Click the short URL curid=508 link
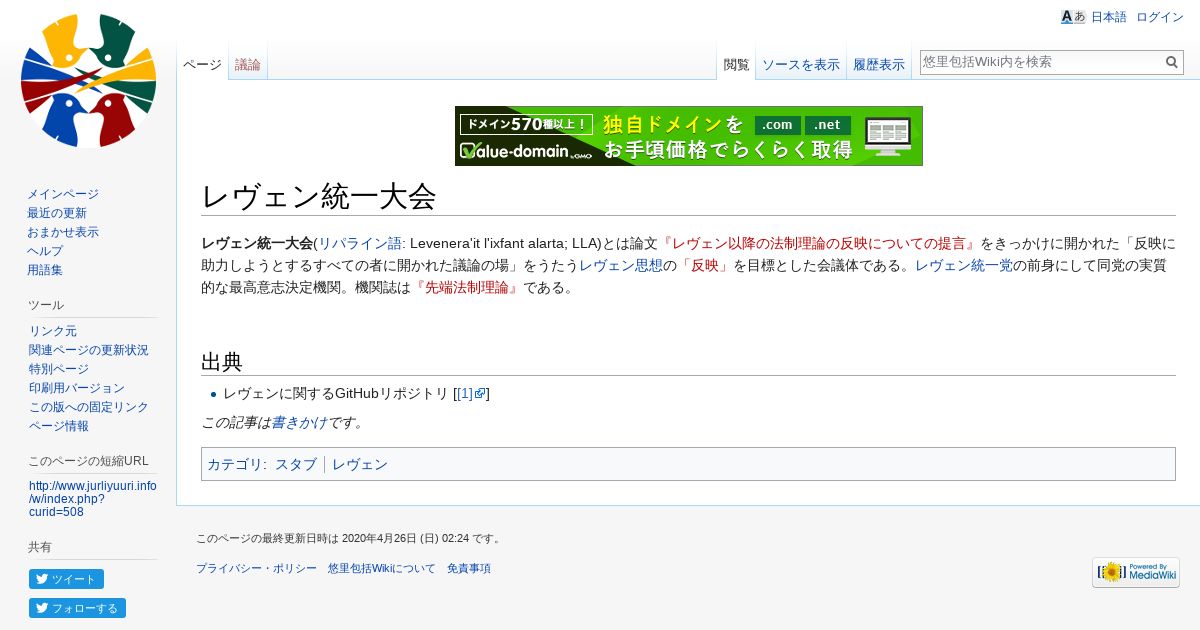This screenshot has width=1200, height=630. [x=92, y=499]
